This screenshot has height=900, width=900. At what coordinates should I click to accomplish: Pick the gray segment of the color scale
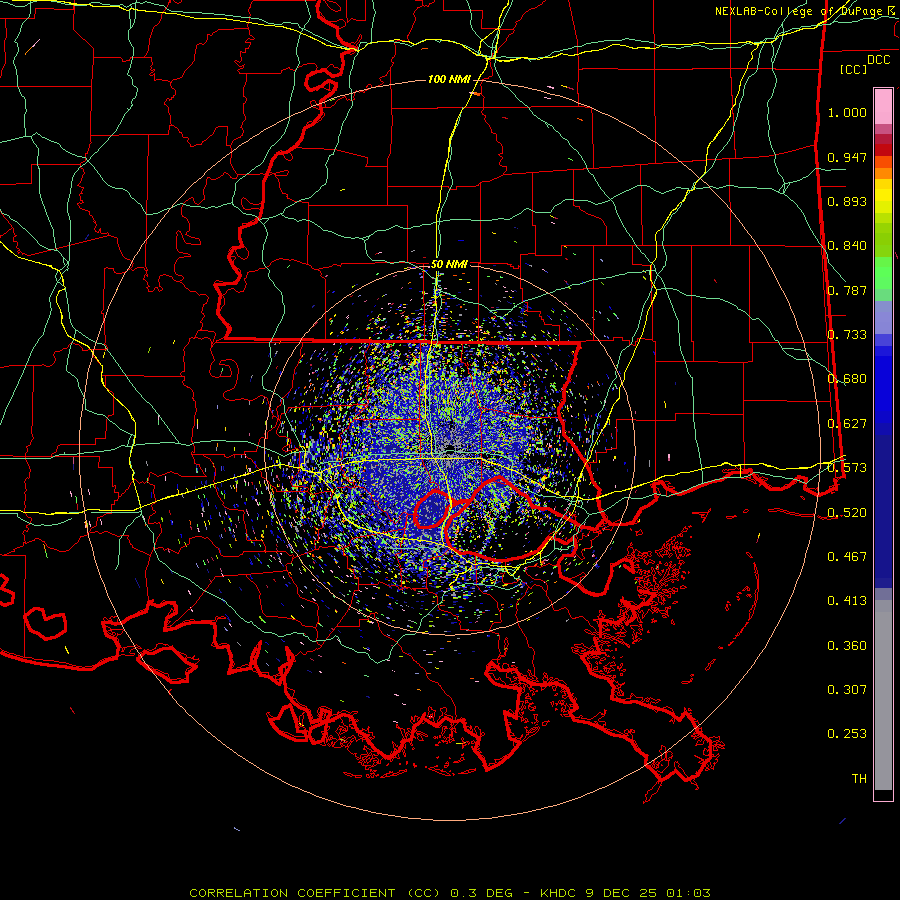pyautogui.click(x=883, y=695)
